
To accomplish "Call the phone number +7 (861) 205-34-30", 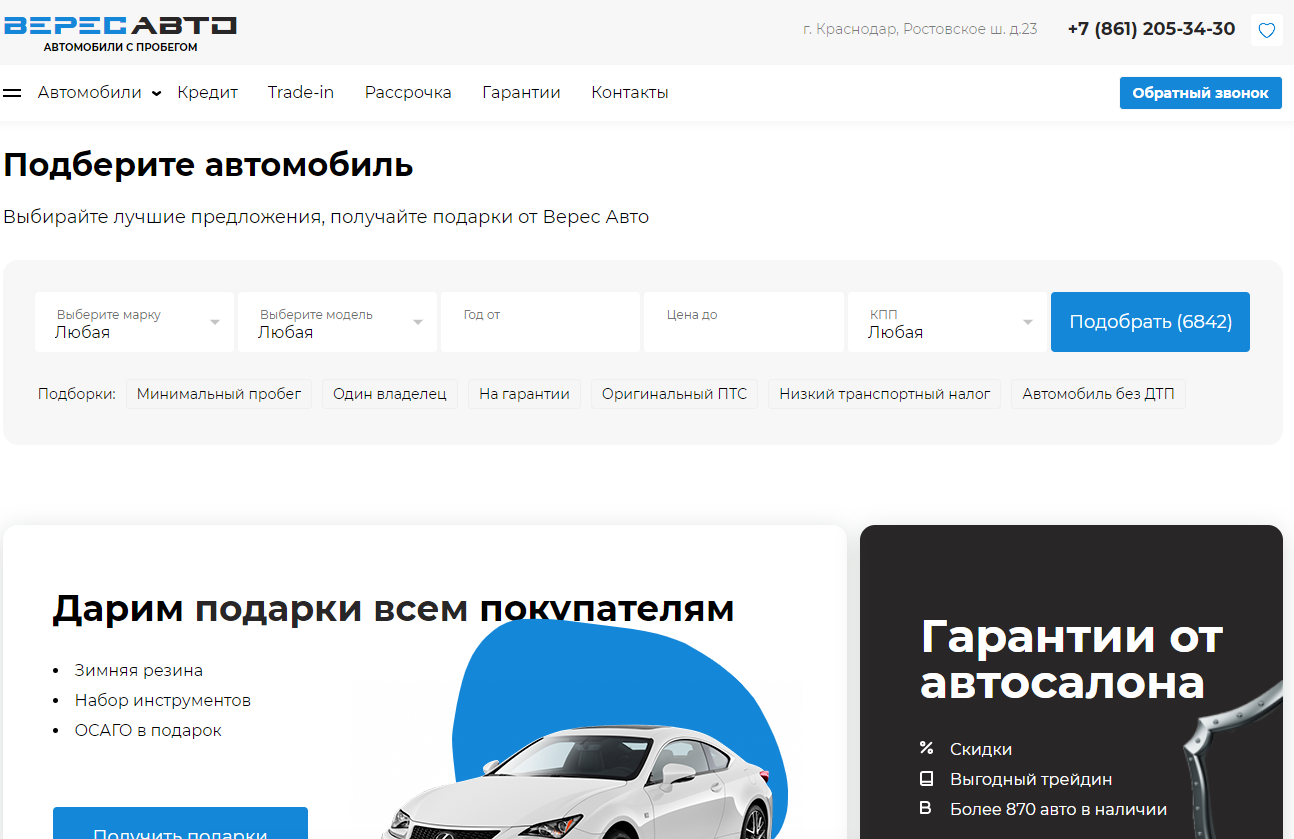I will [x=1151, y=29].
